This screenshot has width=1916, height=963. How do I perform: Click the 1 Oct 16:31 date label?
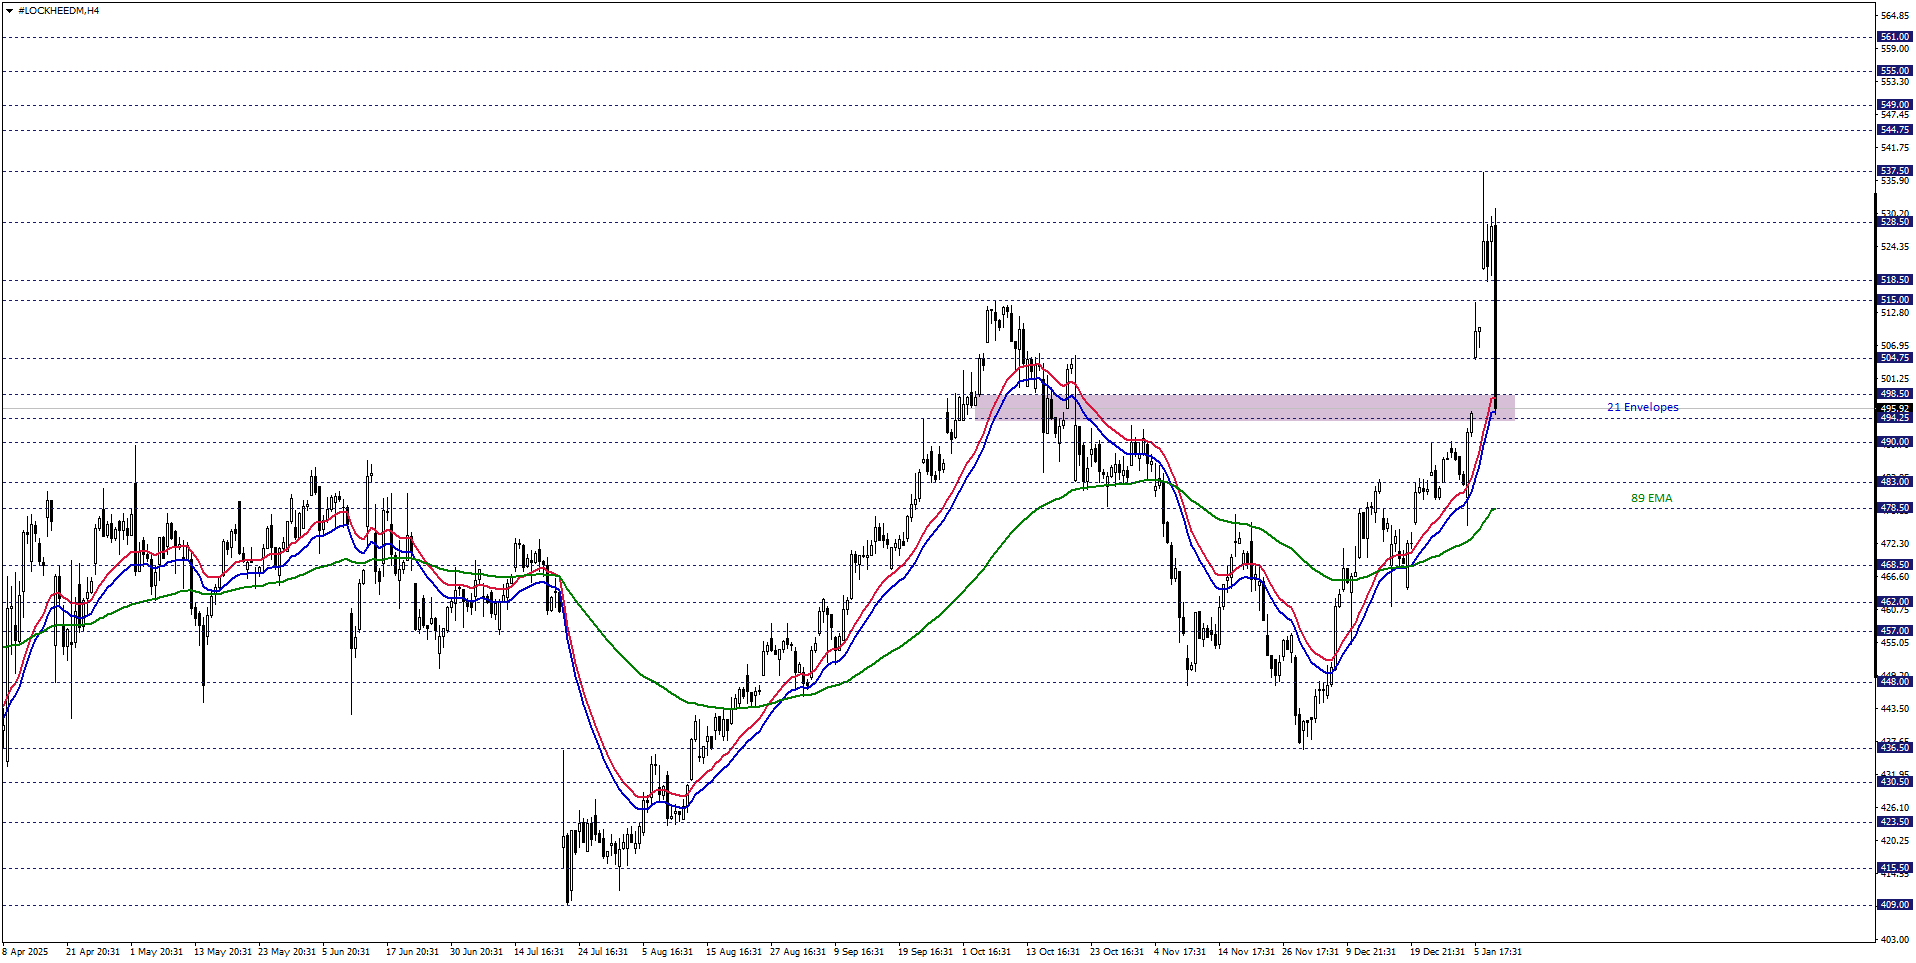pos(986,952)
